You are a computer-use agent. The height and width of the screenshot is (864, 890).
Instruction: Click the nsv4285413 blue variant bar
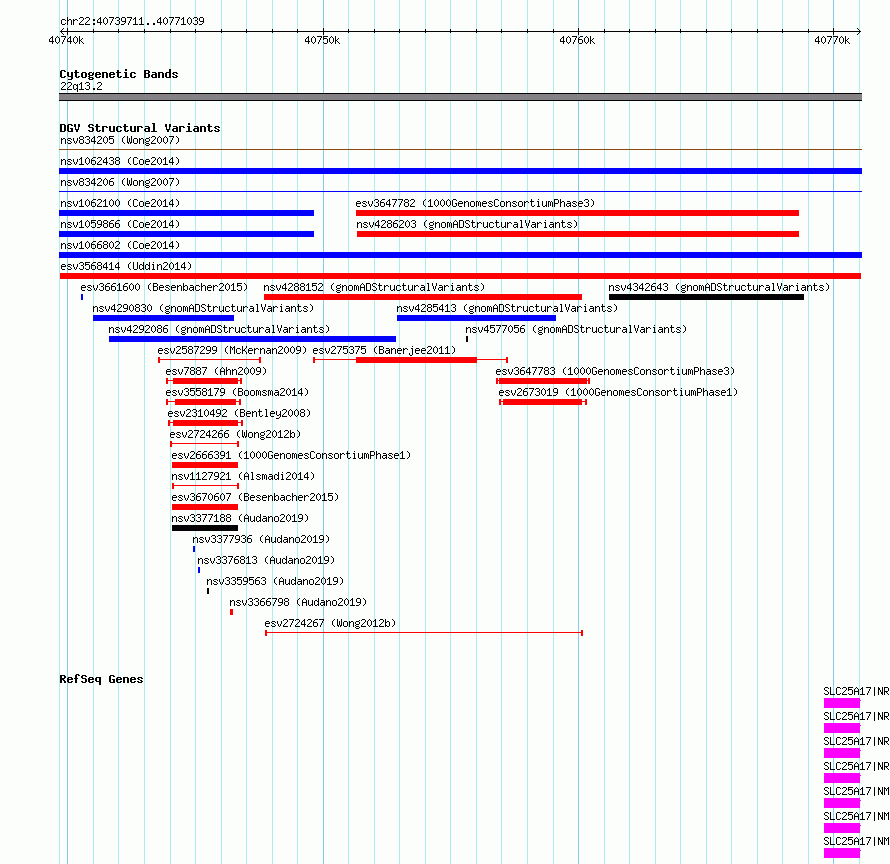476,318
